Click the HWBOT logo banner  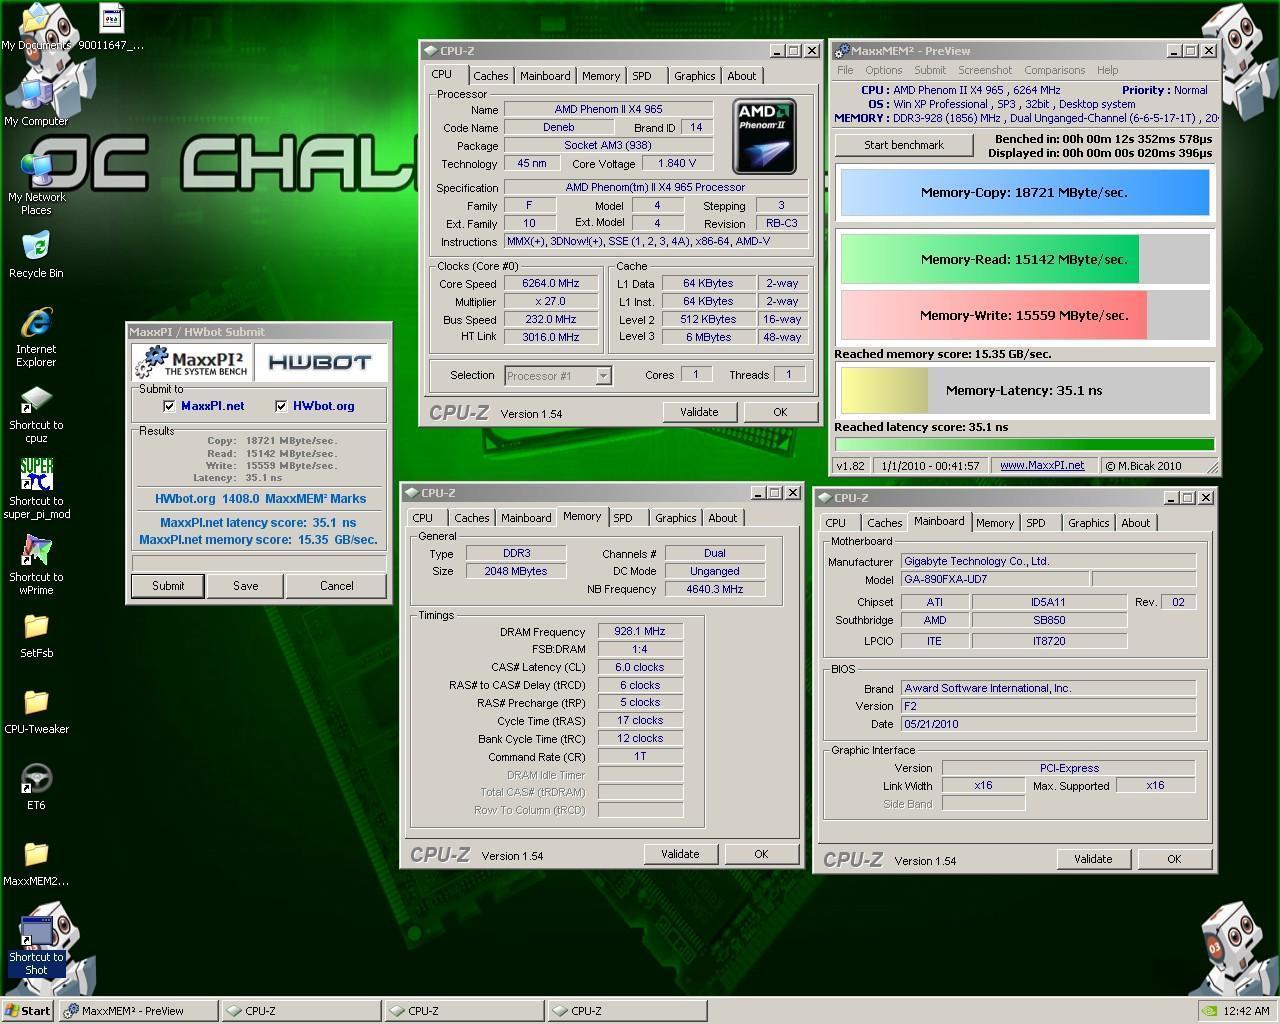(x=319, y=362)
